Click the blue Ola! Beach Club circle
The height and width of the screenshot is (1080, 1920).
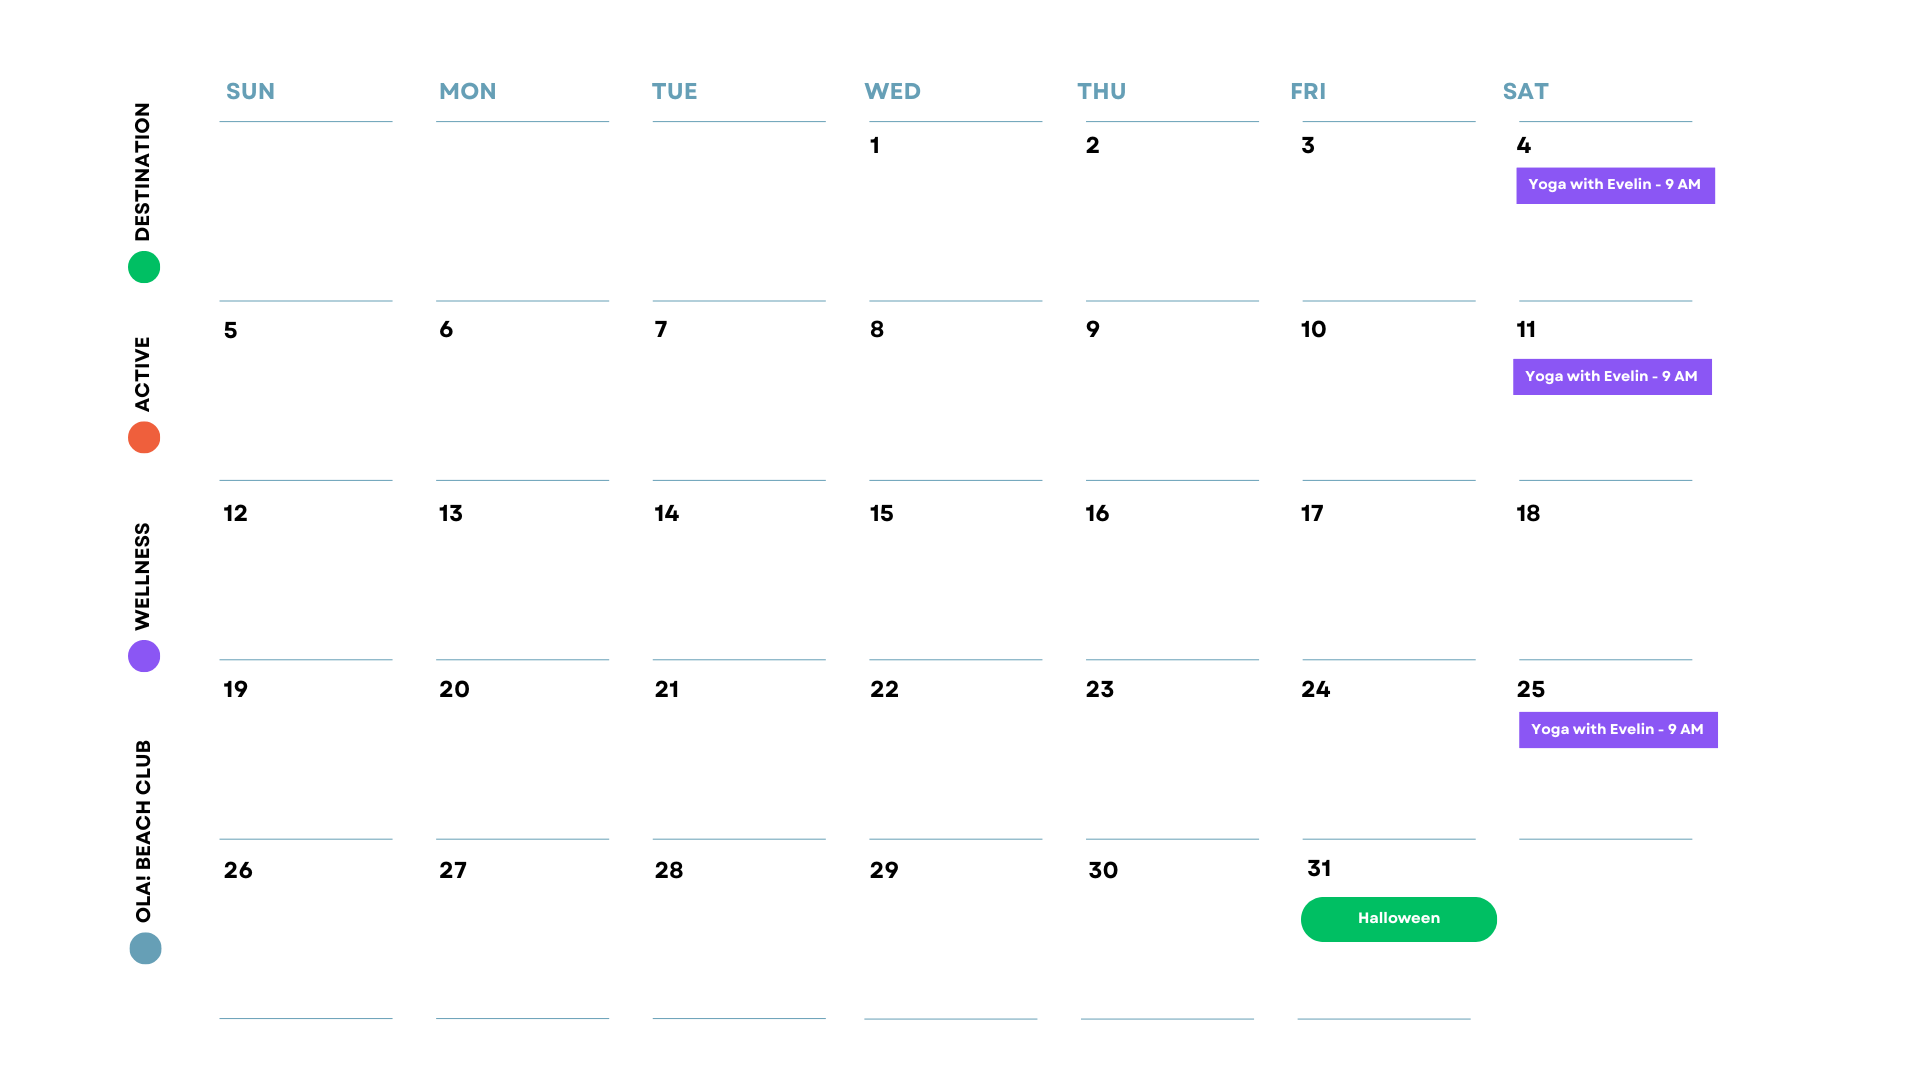pyautogui.click(x=145, y=948)
